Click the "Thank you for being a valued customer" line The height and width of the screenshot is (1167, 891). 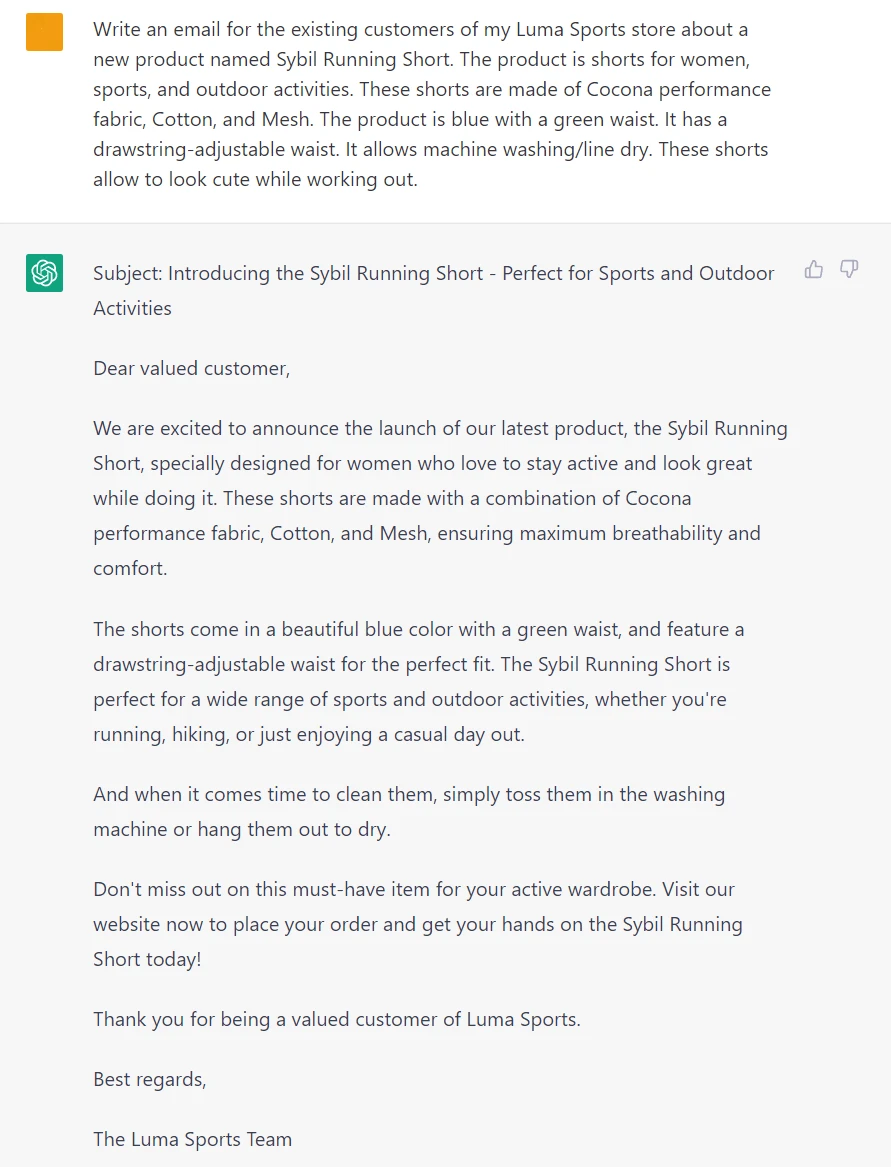[x=337, y=1019]
